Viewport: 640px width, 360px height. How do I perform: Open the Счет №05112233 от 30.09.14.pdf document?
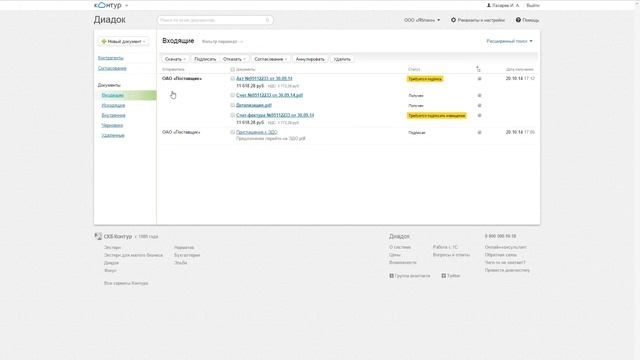click(x=269, y=95)
